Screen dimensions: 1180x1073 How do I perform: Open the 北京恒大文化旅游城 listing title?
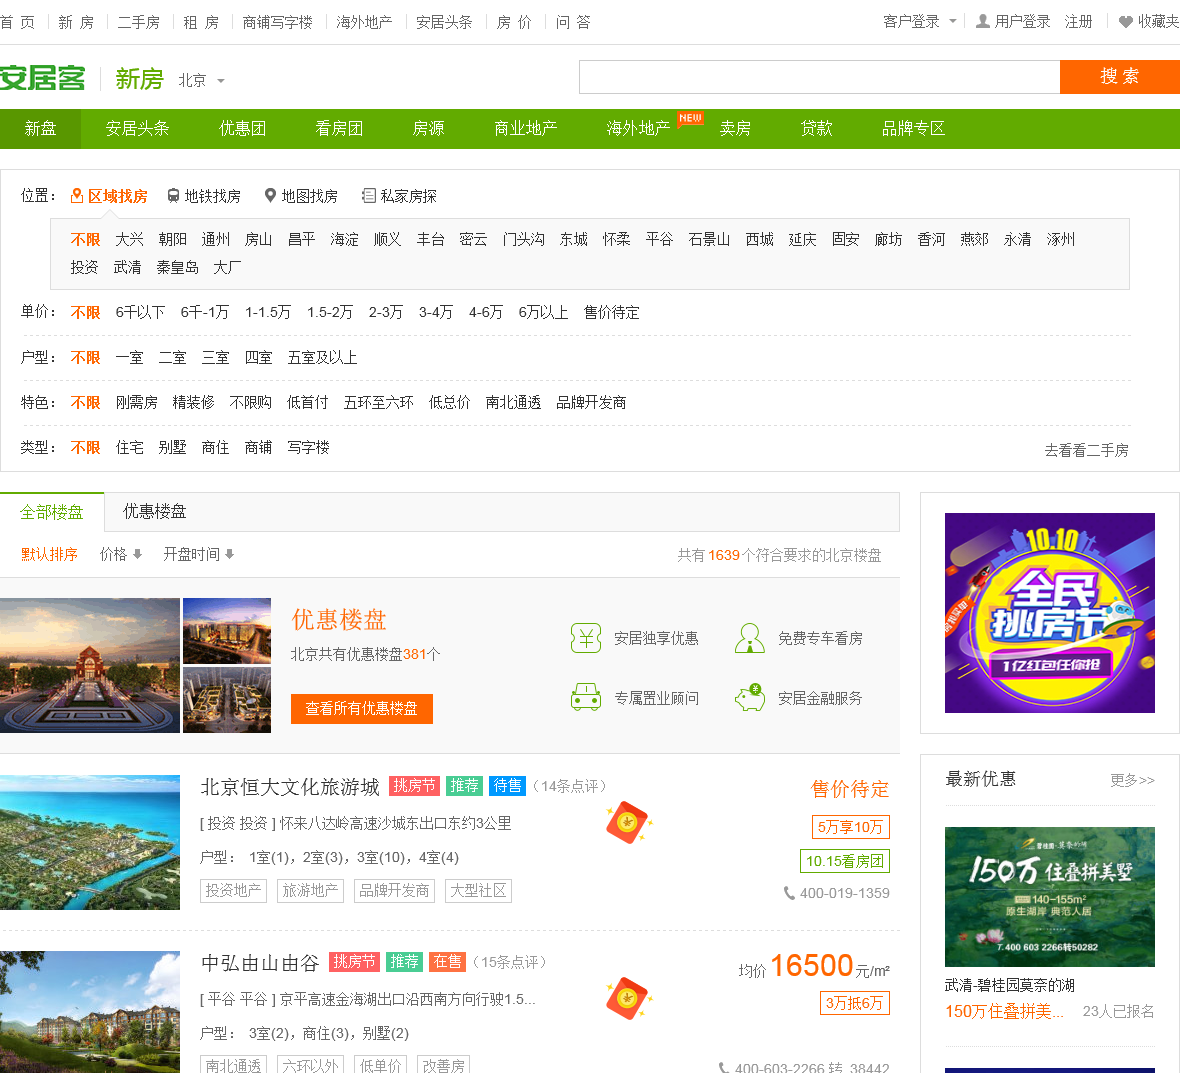290,787
